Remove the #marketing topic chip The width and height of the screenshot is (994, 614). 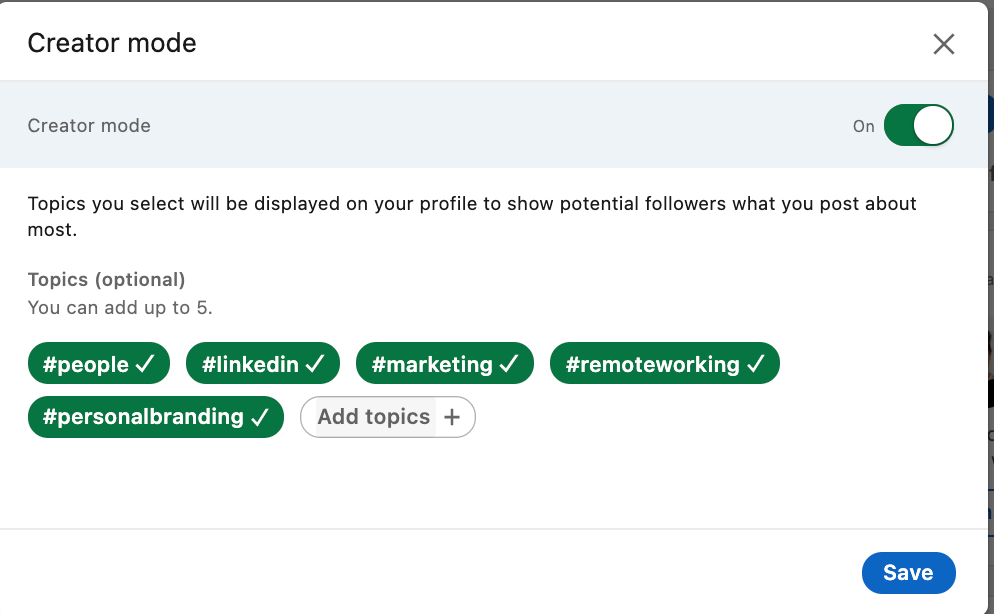(444, 365)
